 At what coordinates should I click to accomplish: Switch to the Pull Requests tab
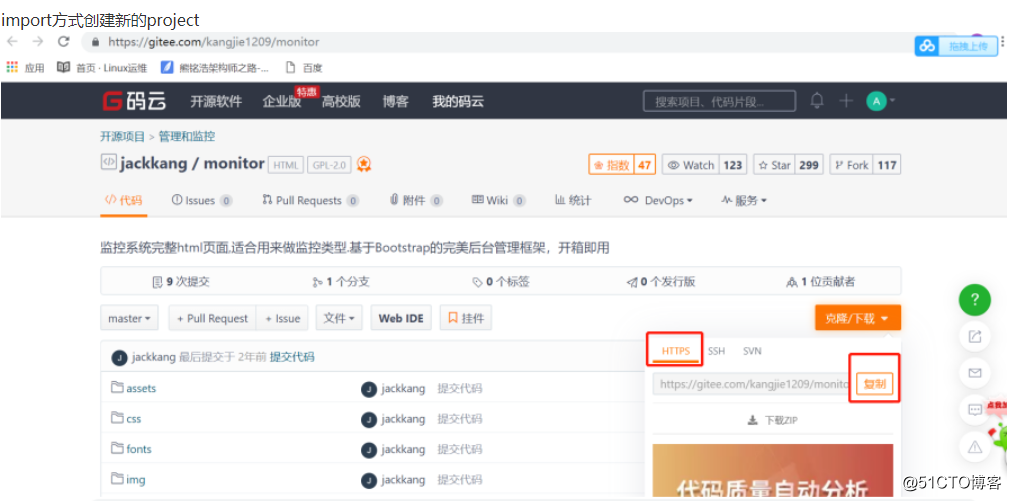[x=311, y=201]
